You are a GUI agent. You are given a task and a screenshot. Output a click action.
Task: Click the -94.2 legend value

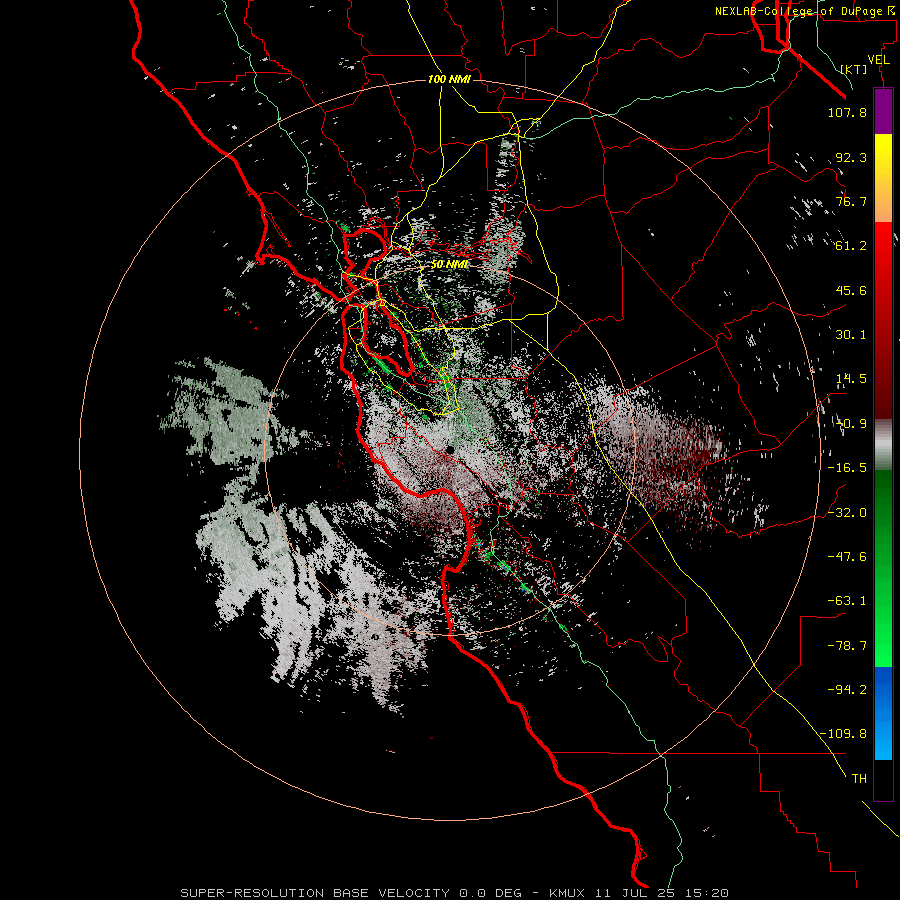tap(847, 689)
